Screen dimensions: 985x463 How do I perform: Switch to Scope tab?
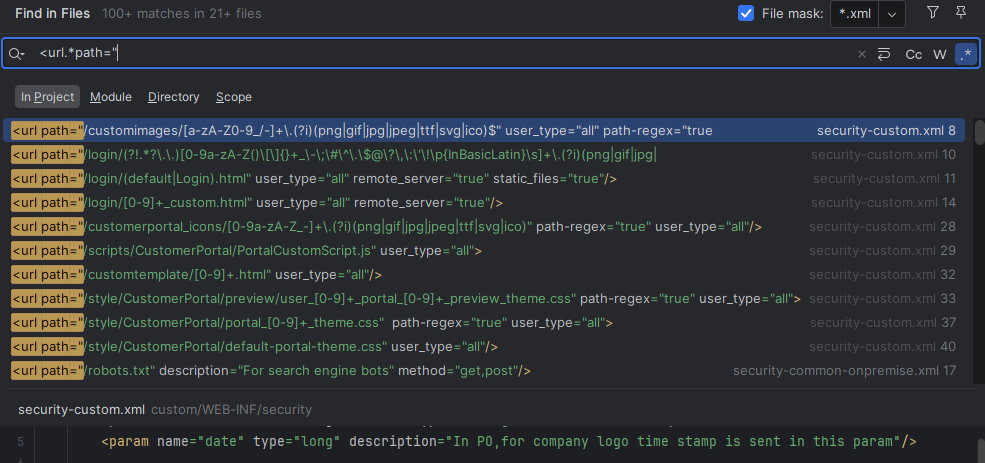[234, 97]
